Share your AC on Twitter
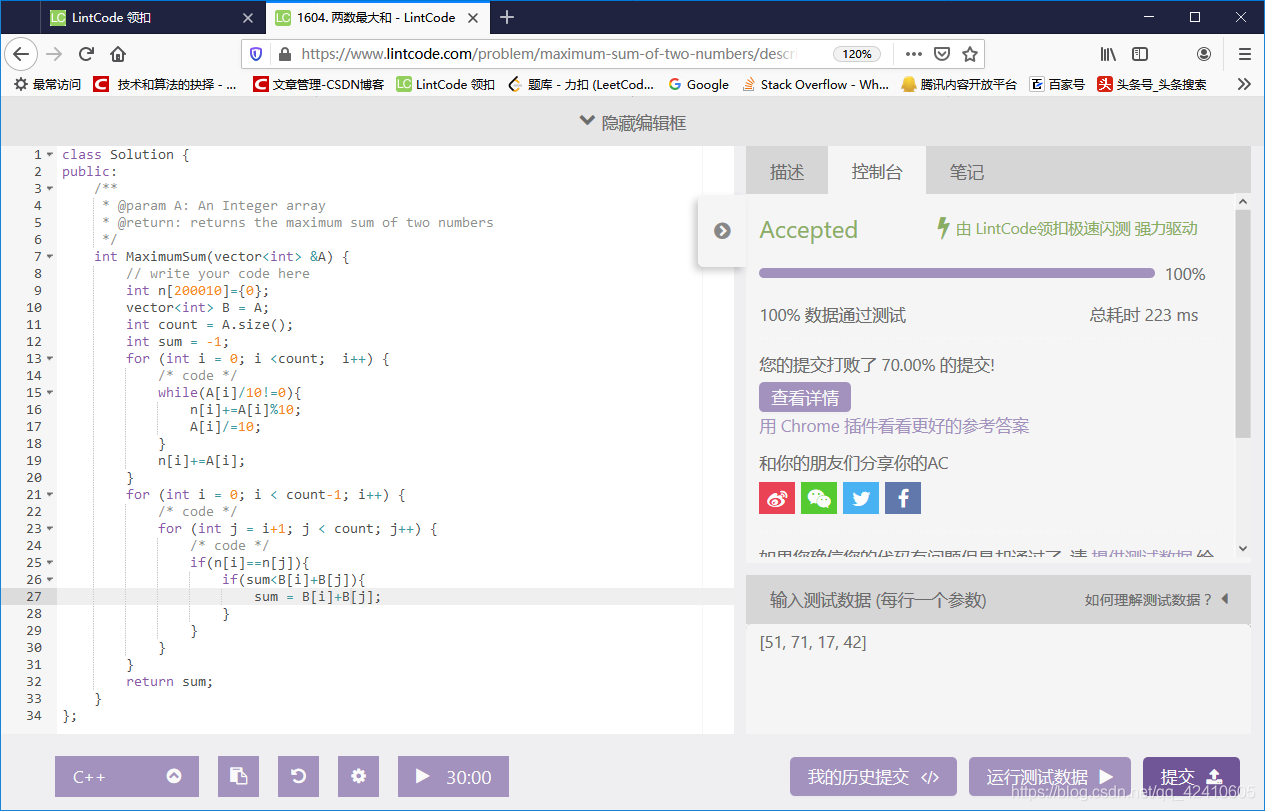The height and width of the screenshot is (811, 1265). [x=861, y=497]
